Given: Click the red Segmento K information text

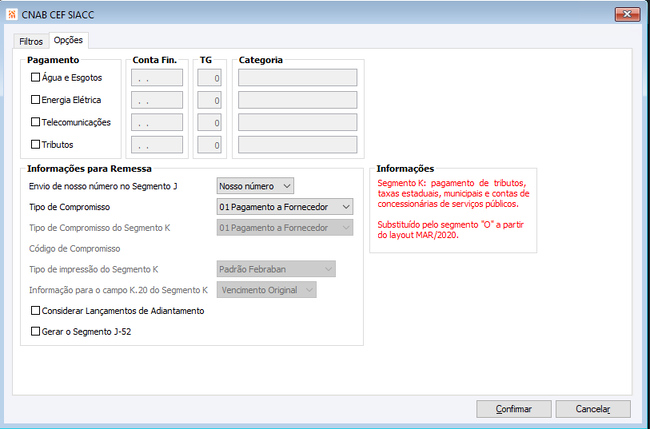Looking at the screenshot, I should point(453,194).
